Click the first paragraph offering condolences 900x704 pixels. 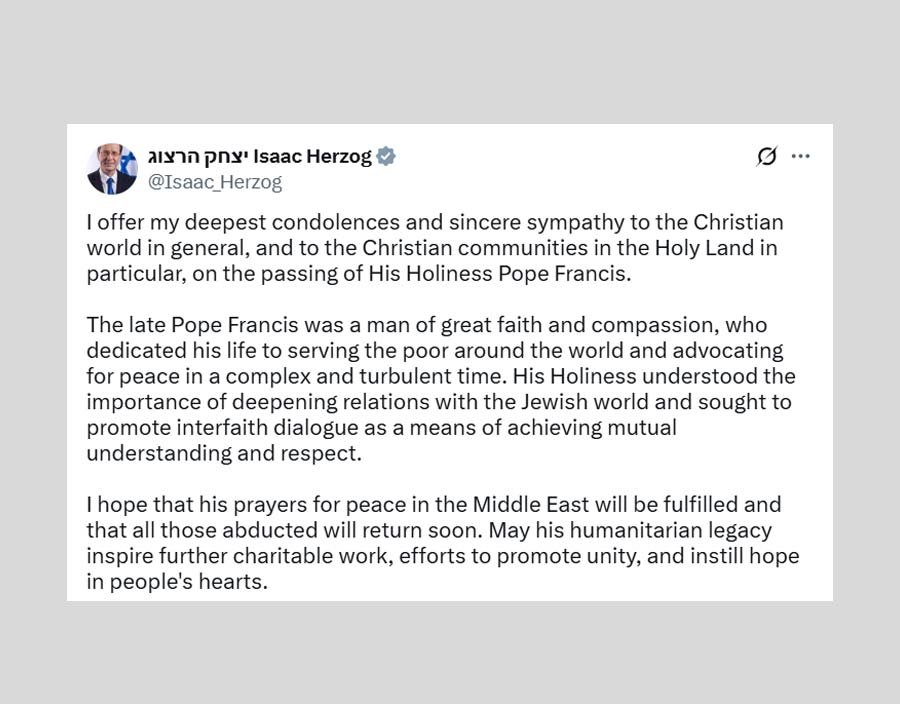434,248
